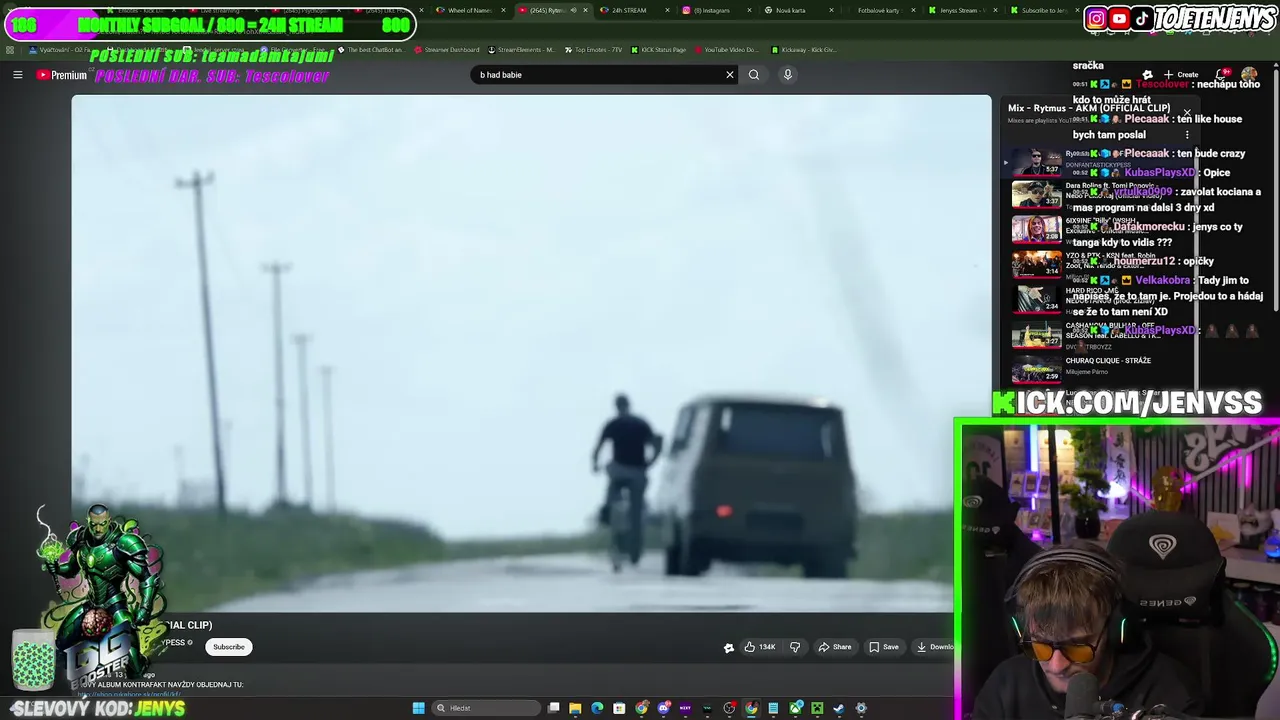Open the Top Emotes - 7TV bookmark
This screenshot has width=1280, height=720.
tap(592, 49)
